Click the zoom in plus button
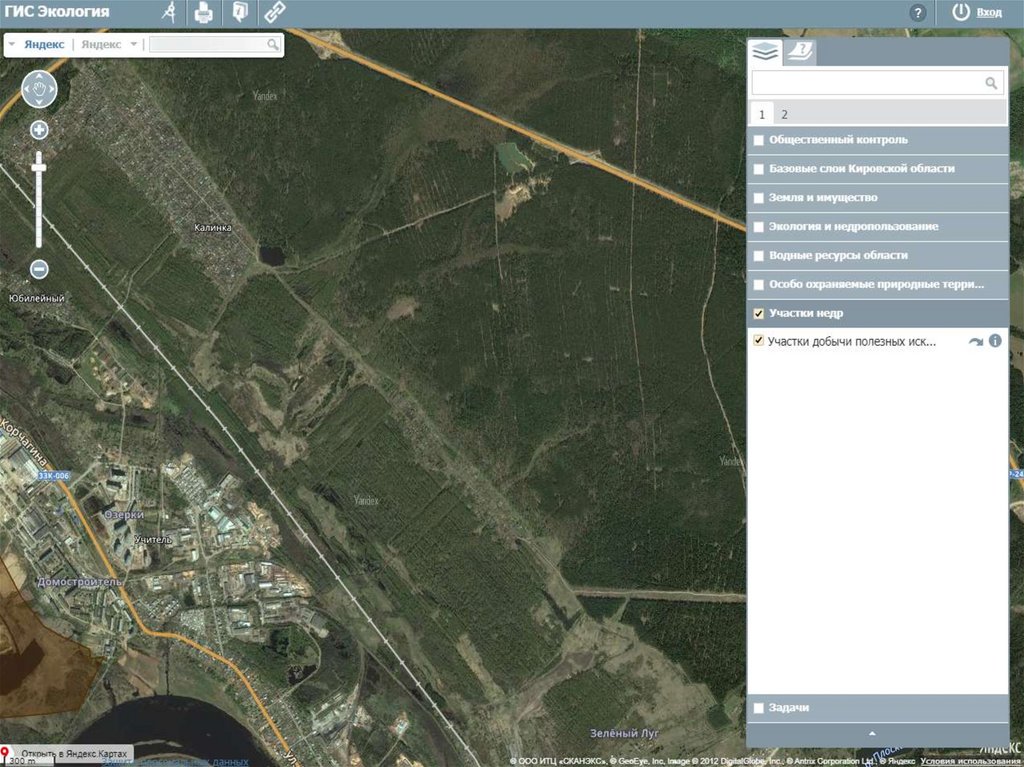The image size is (1024, 767). point(39,129)
